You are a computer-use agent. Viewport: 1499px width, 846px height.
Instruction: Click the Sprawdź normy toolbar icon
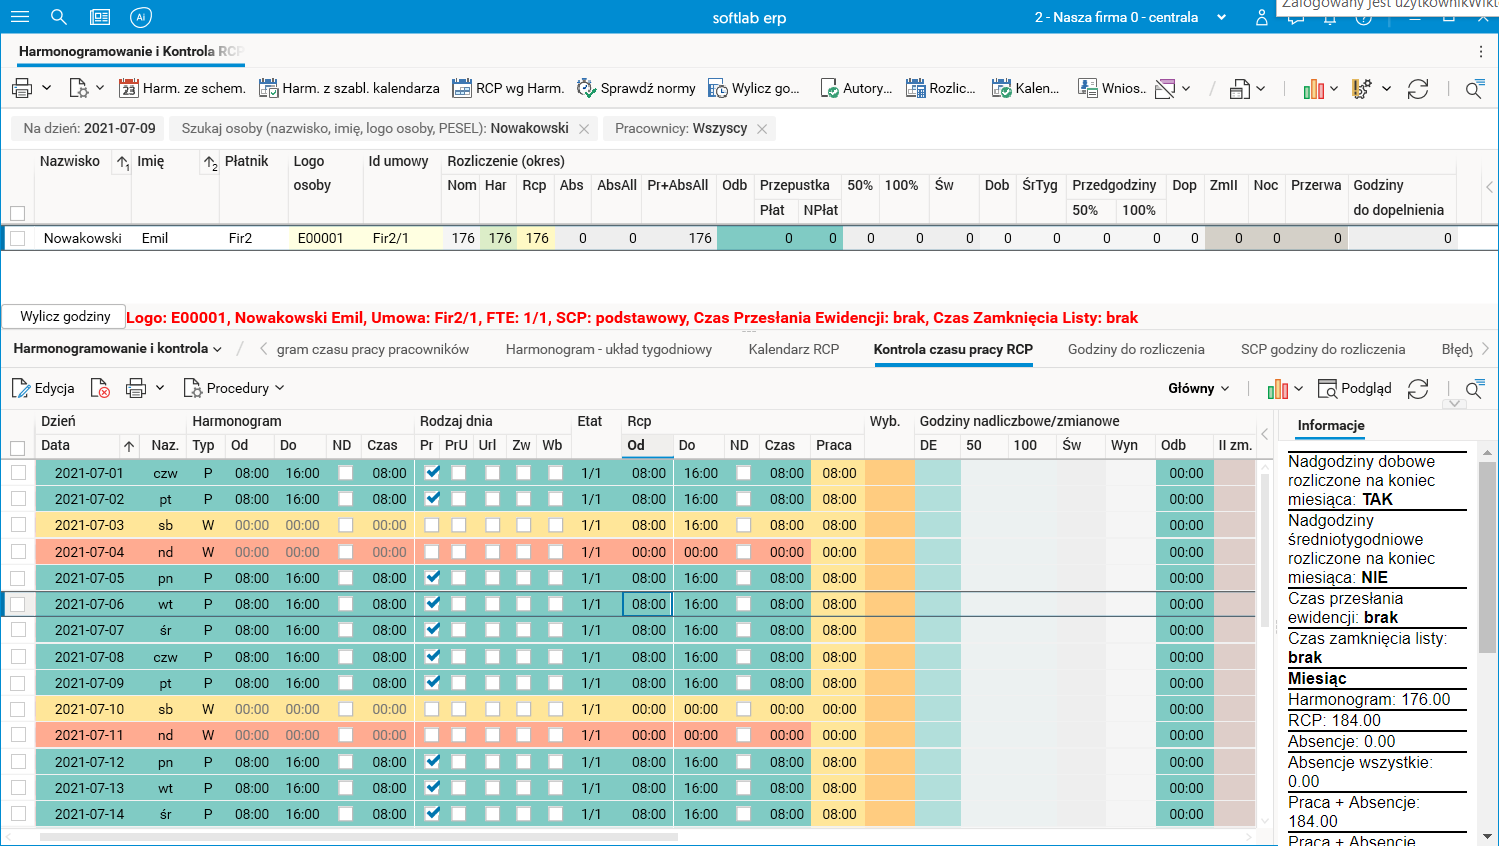coord(586,88)
